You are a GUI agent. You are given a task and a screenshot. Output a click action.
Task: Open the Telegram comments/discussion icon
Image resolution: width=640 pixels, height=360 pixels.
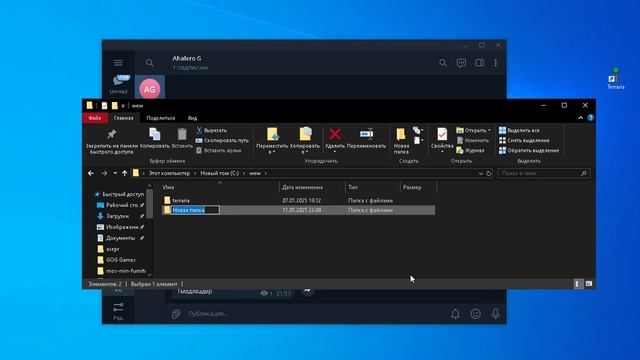[x=461, y=63]
